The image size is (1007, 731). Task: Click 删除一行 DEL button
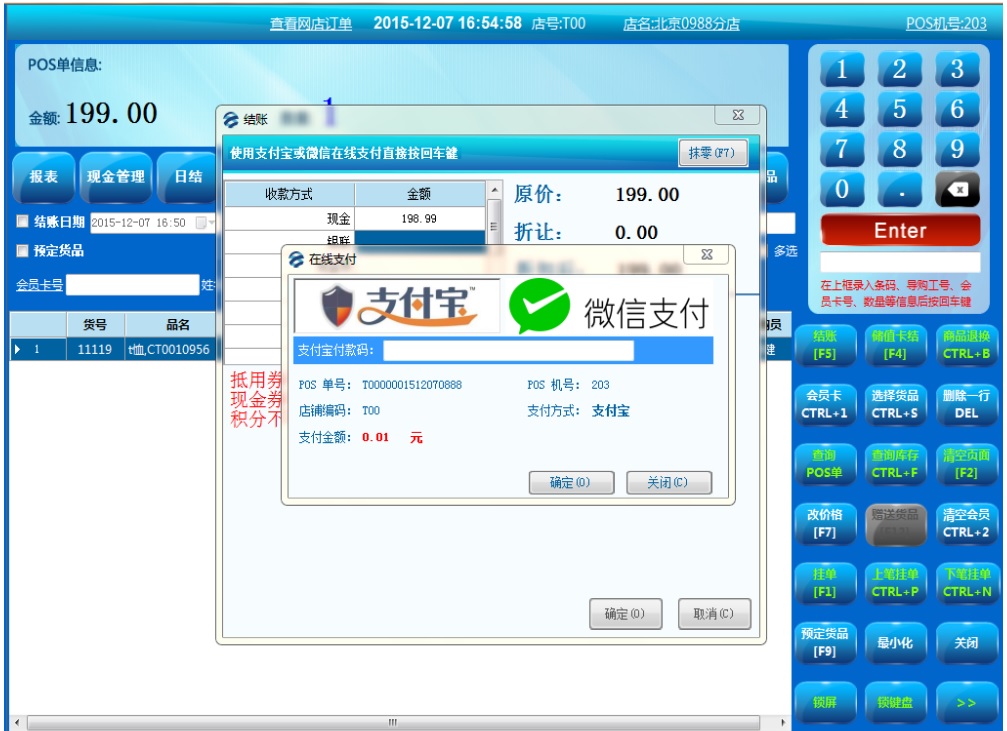[966, 405]
